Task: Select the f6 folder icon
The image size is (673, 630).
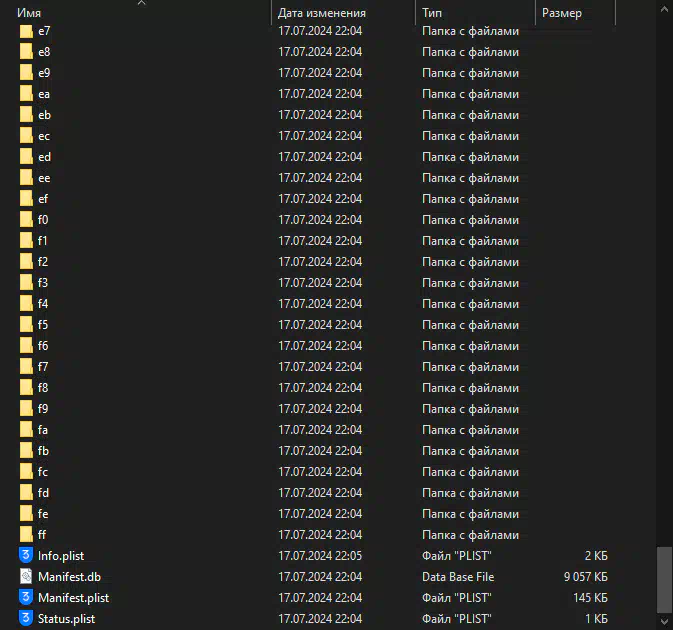Action: coord(26,346)
